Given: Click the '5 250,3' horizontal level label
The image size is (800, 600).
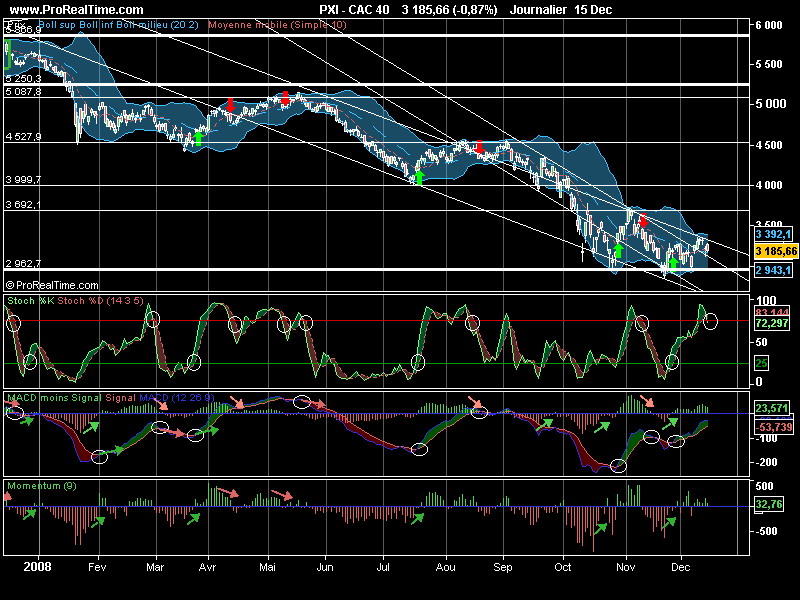Looking at the screenshot, I should [x=23, y=79].
